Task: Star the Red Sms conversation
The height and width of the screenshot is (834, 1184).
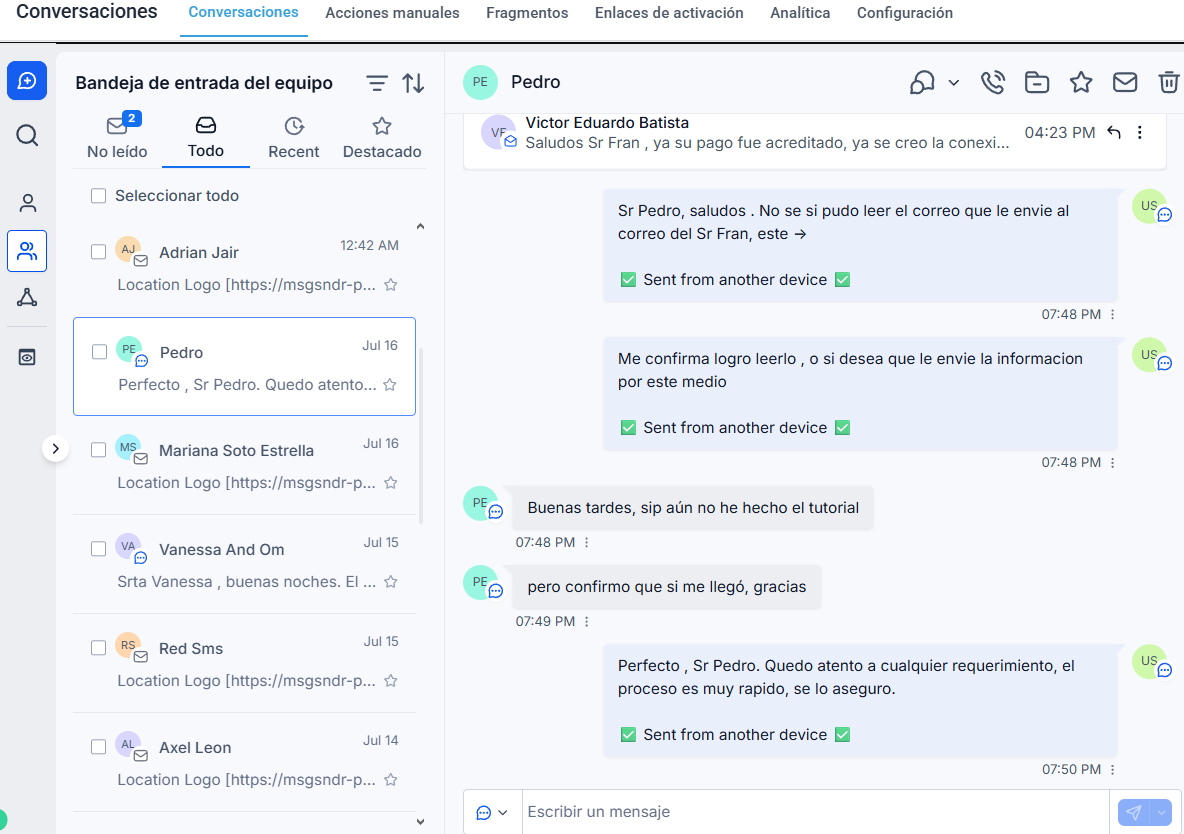Action: pos(390,681)
